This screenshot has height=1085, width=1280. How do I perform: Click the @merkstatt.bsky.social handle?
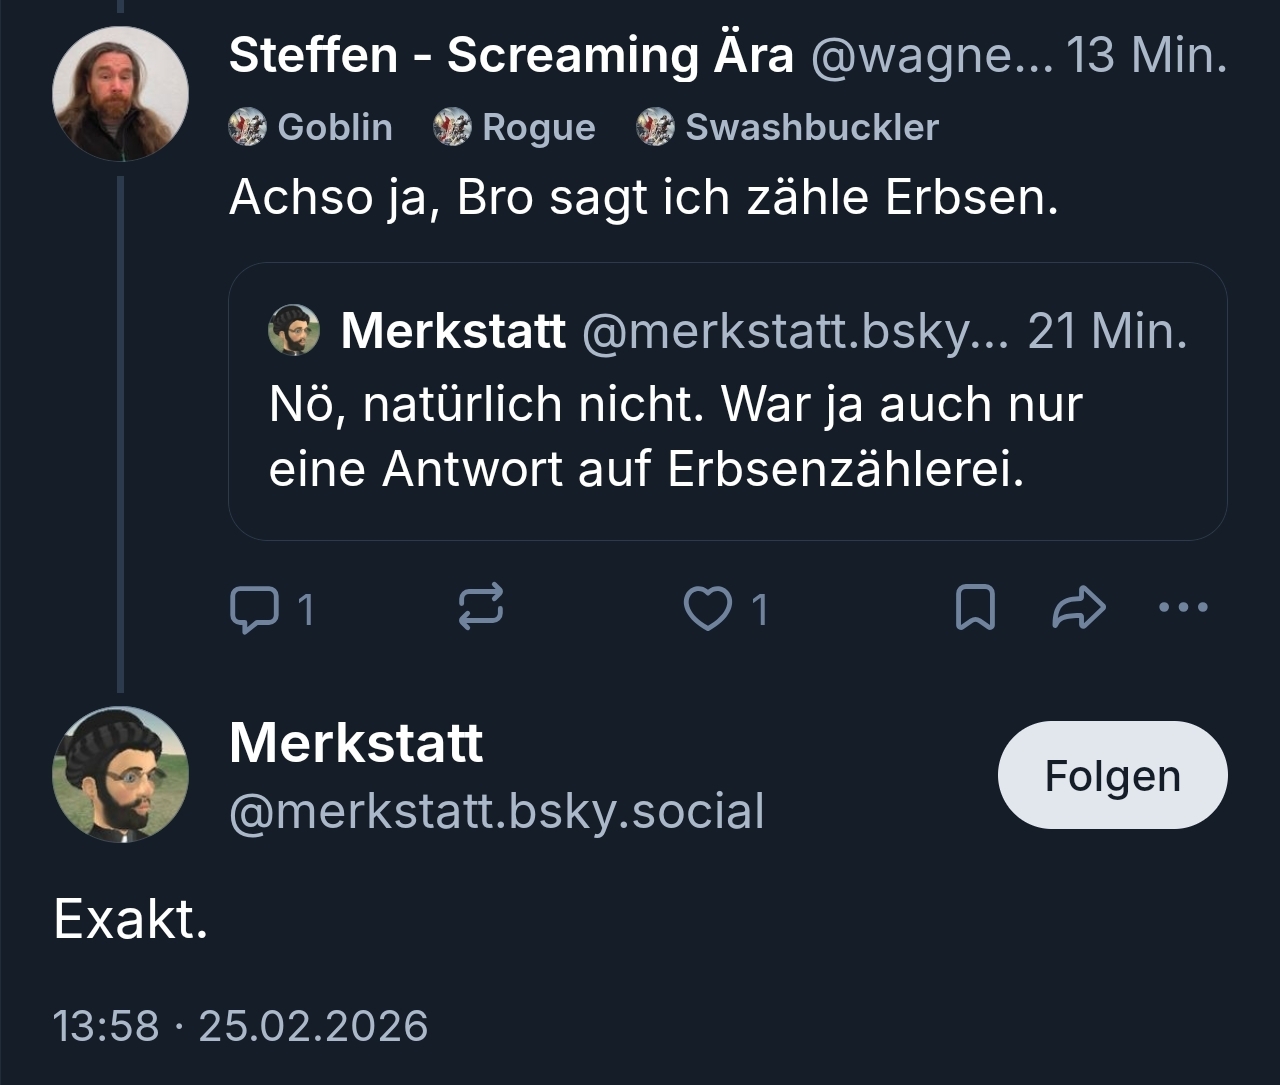[497, 811]
